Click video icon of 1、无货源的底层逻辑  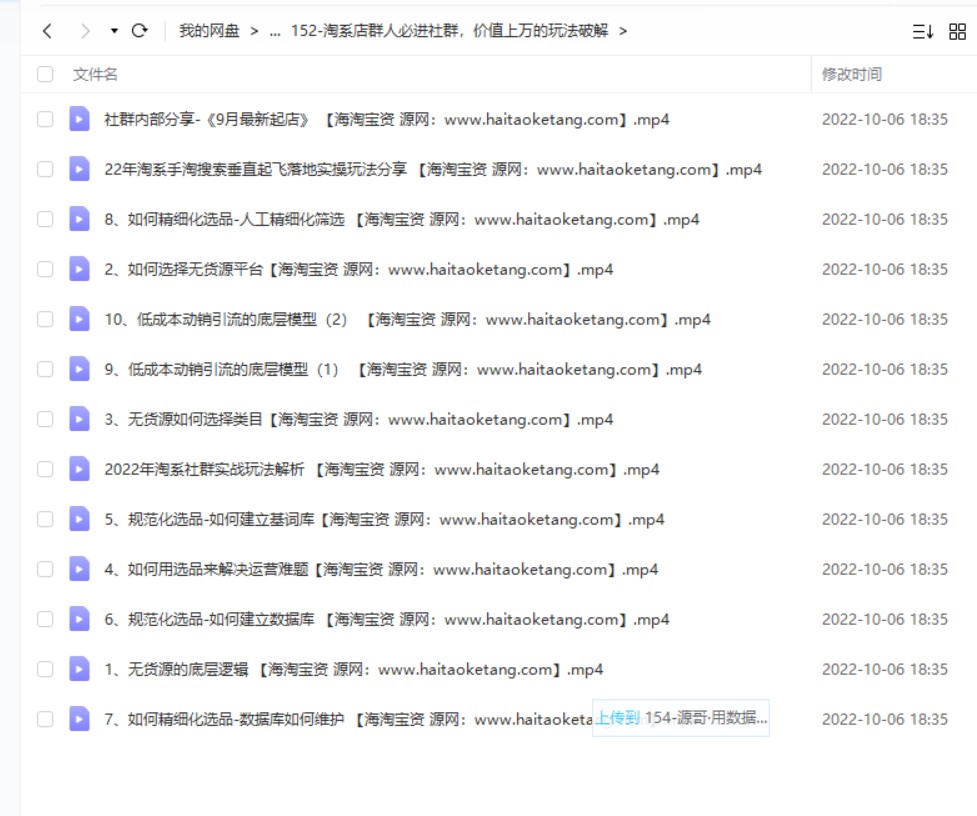point(79,669)
